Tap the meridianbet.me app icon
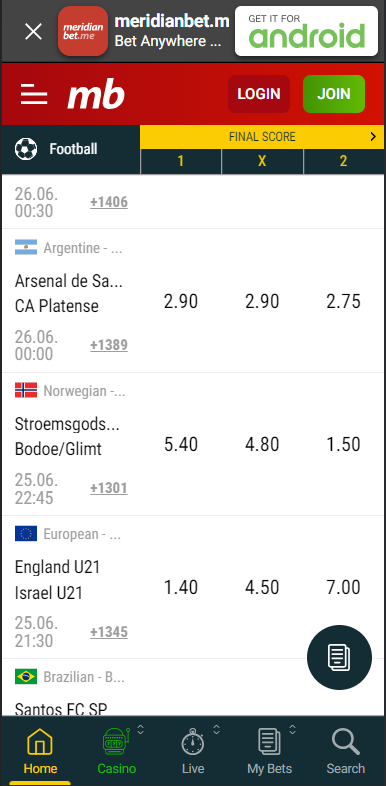The width and height of the screenshot is (386, 786). [83, 31]
